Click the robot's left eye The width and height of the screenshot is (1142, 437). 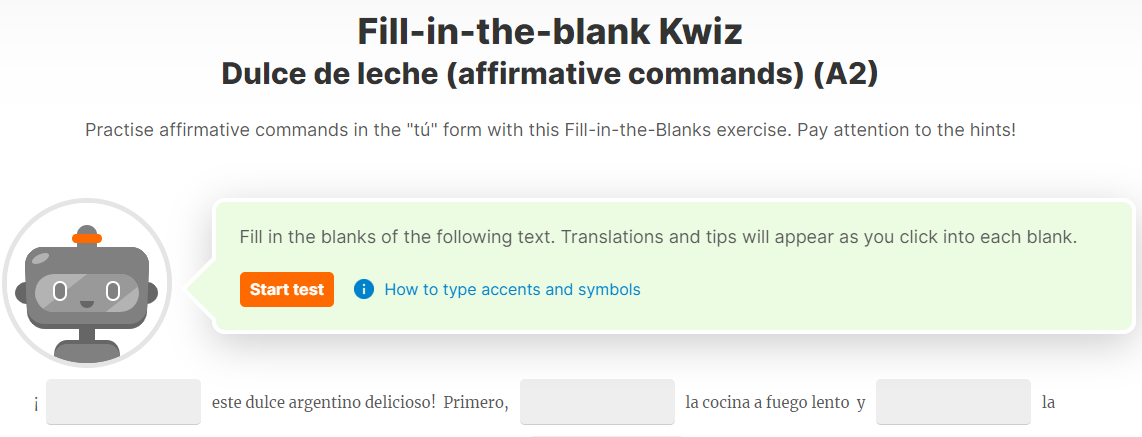pyautogui.click(x=60, y=291)
